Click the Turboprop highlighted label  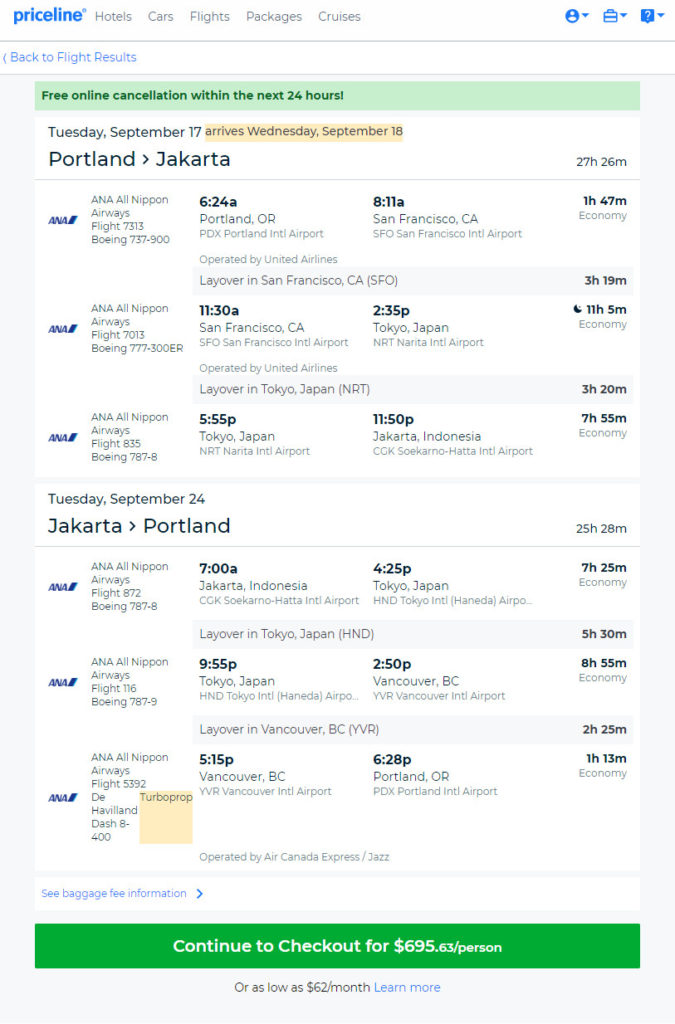tap(166, 797)
